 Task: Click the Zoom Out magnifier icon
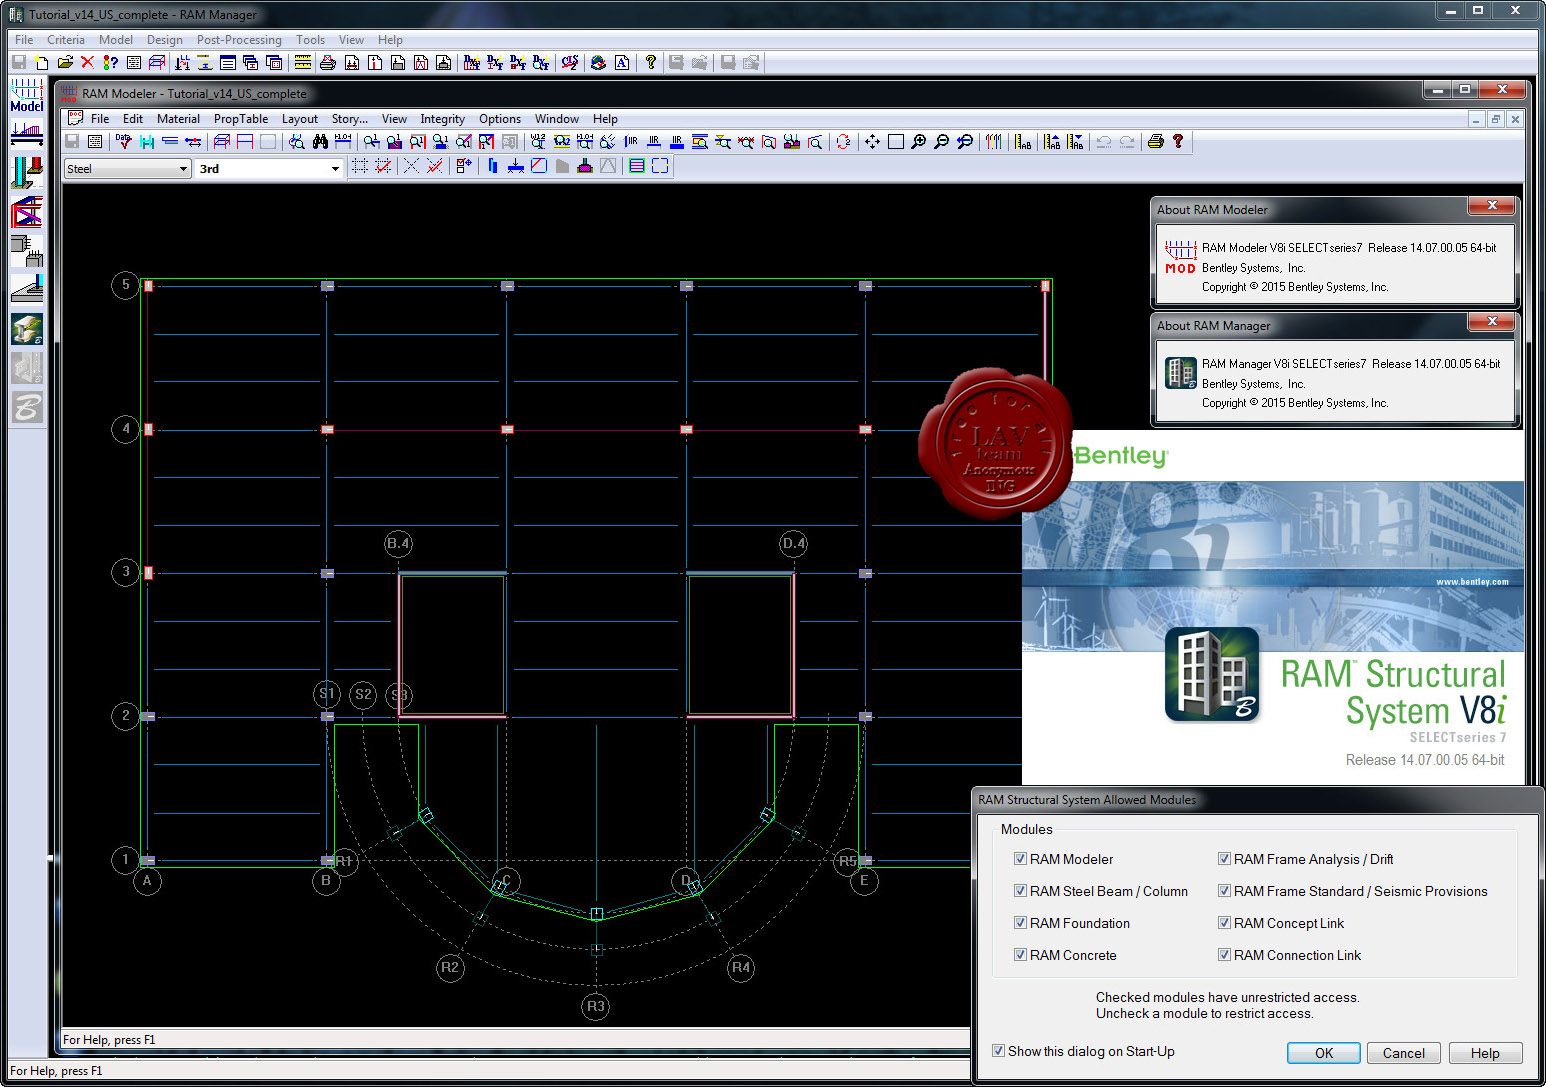pyautogui.click(x=941, y=142)
